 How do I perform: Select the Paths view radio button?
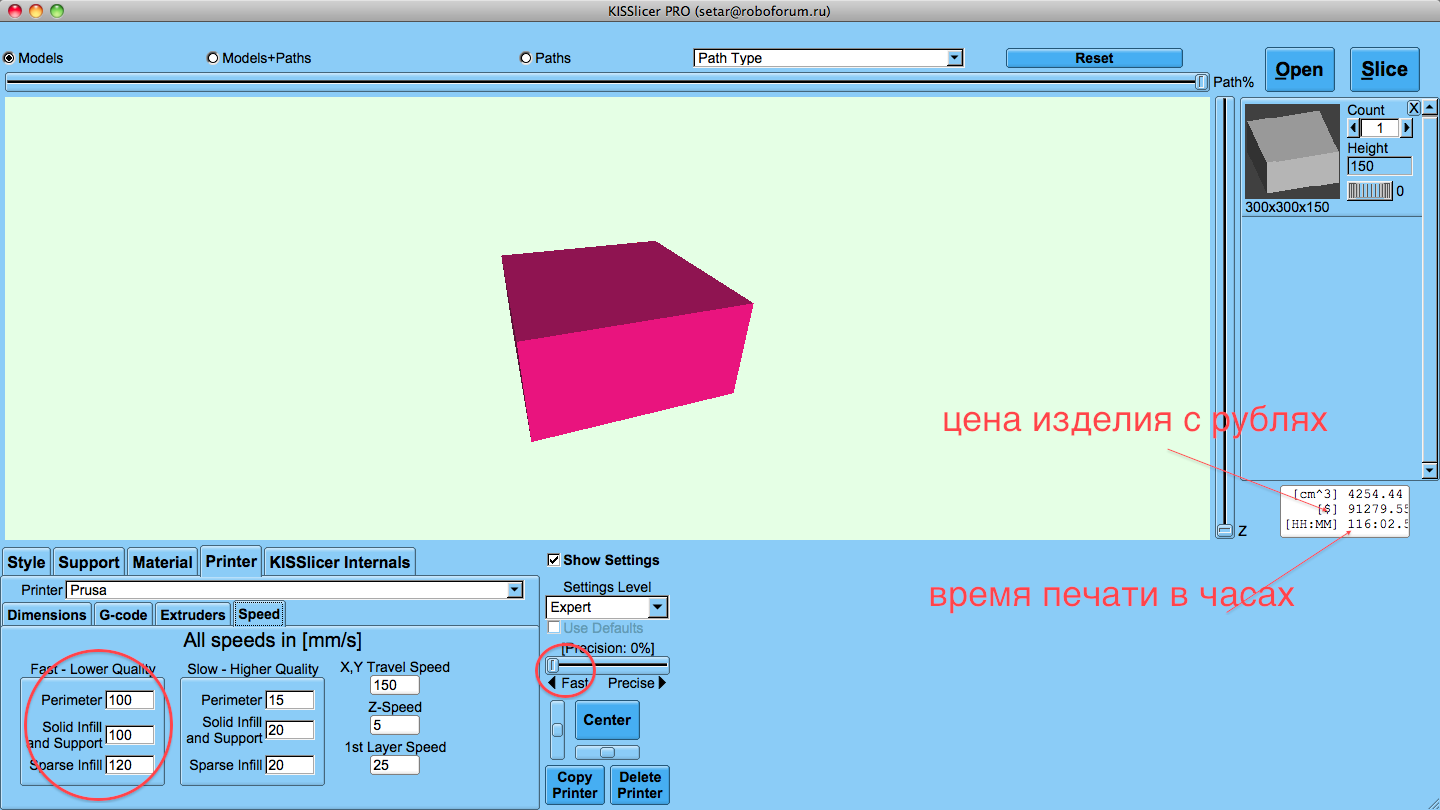tap(526, 58)
